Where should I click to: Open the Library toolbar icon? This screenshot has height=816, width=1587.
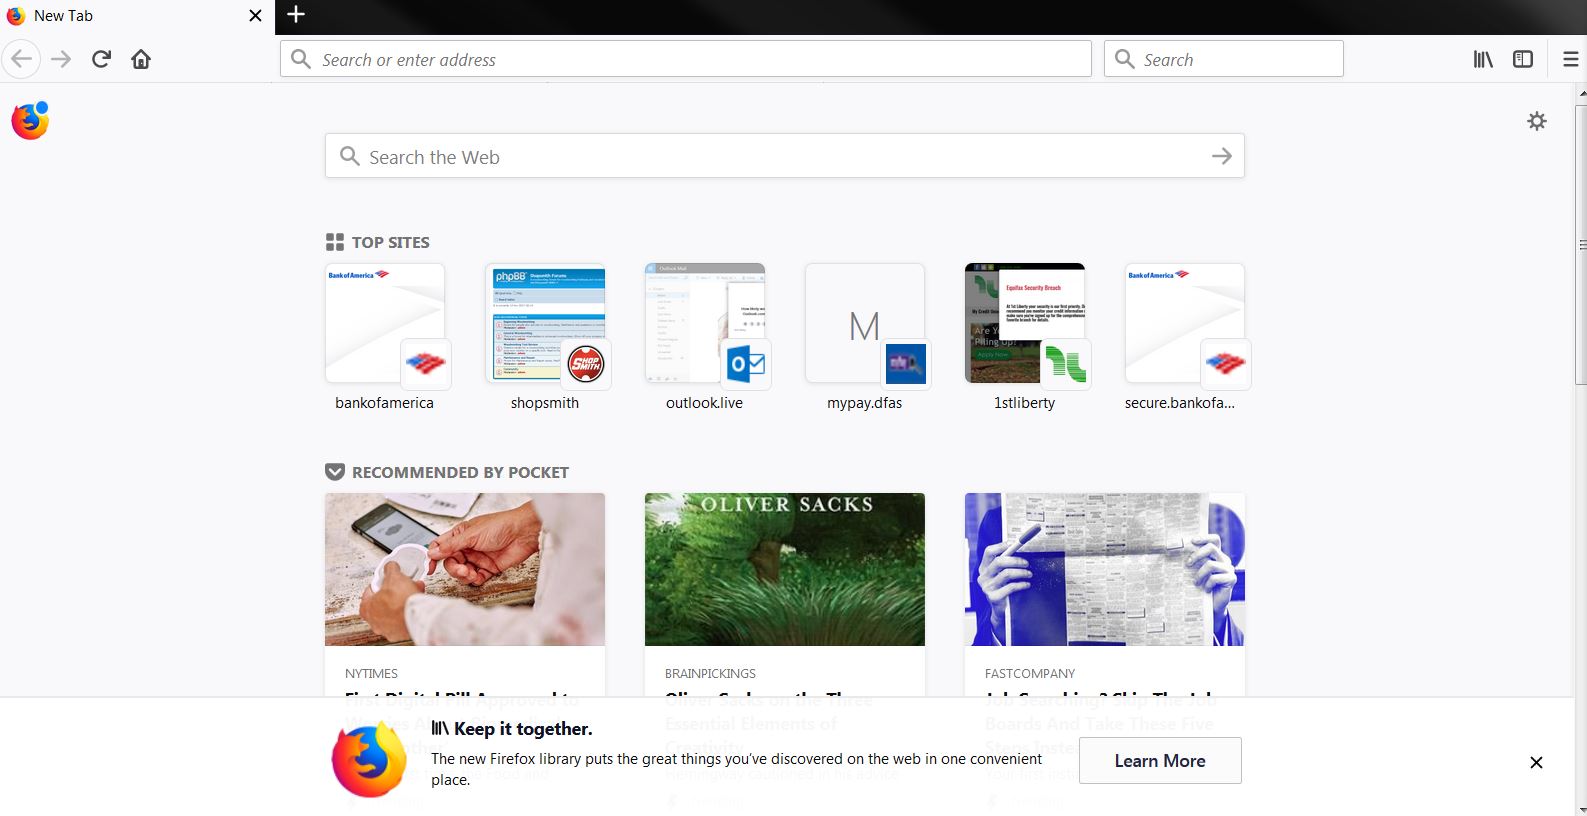click(1483, 60)
